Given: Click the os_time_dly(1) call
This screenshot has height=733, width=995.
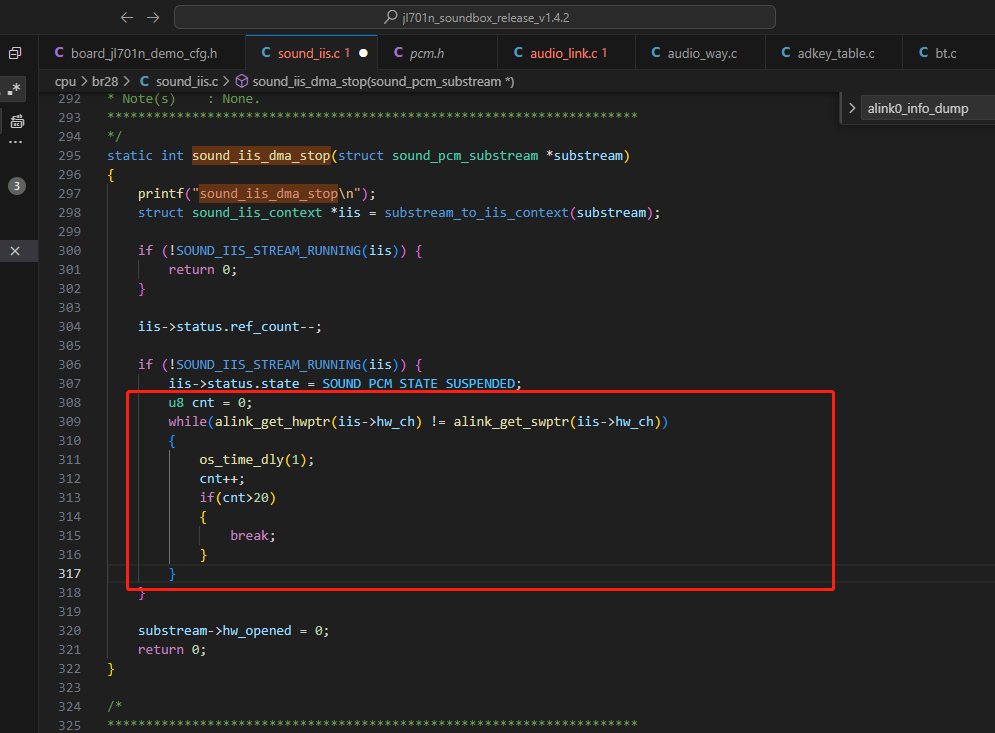Looking at the screenshot, I should point(256,460).
